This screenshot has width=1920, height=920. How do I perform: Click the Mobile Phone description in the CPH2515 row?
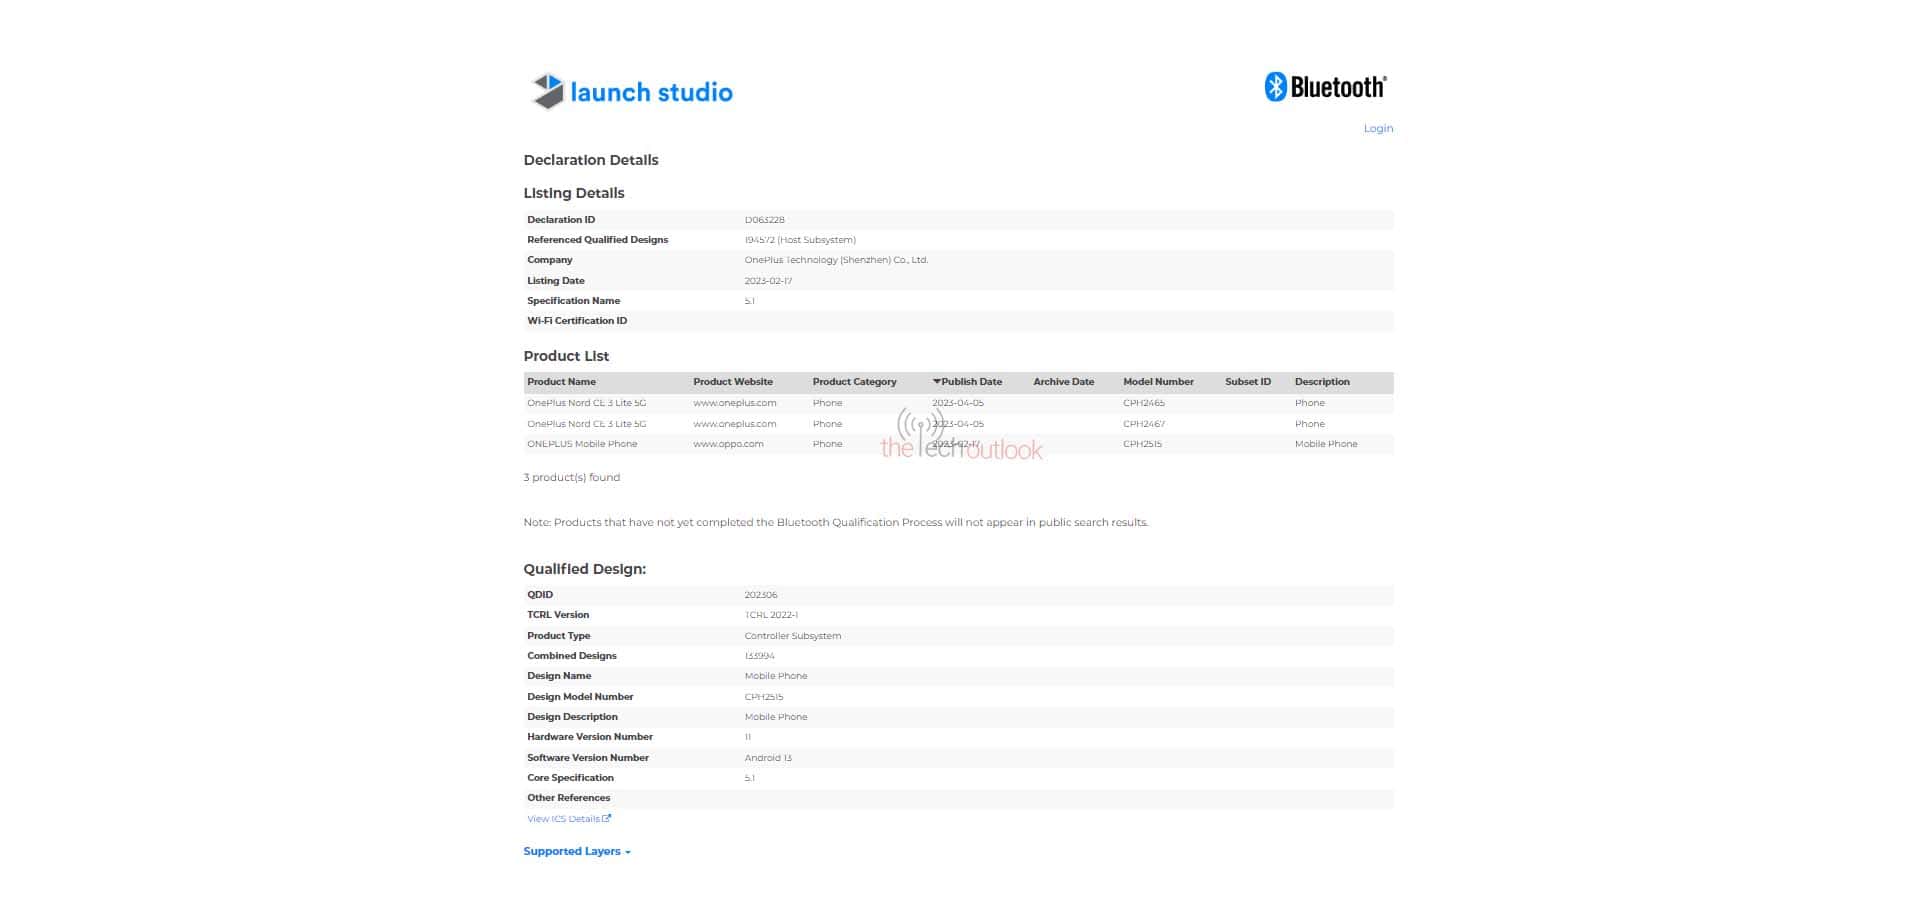(1326, 444)
